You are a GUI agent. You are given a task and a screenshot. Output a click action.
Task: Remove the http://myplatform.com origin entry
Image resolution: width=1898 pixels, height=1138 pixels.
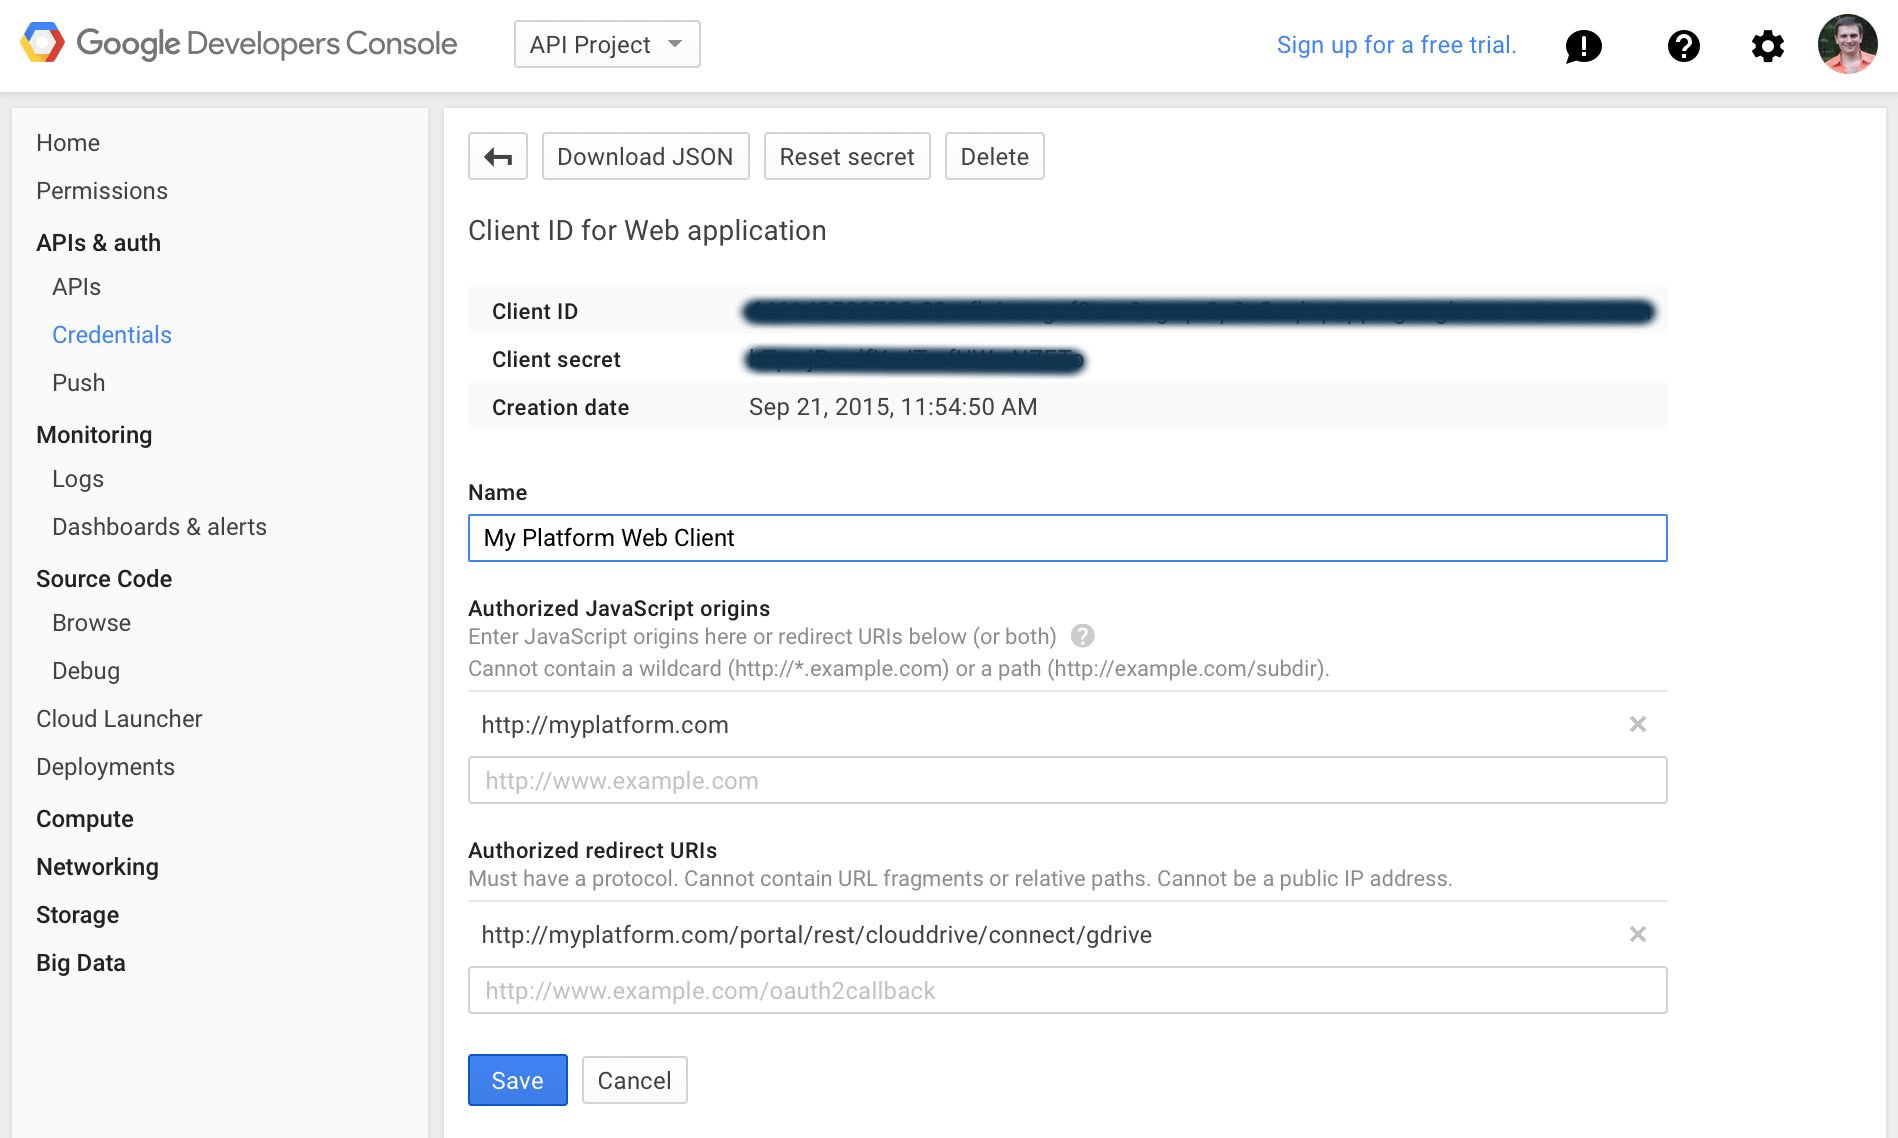pos(1638,724)
